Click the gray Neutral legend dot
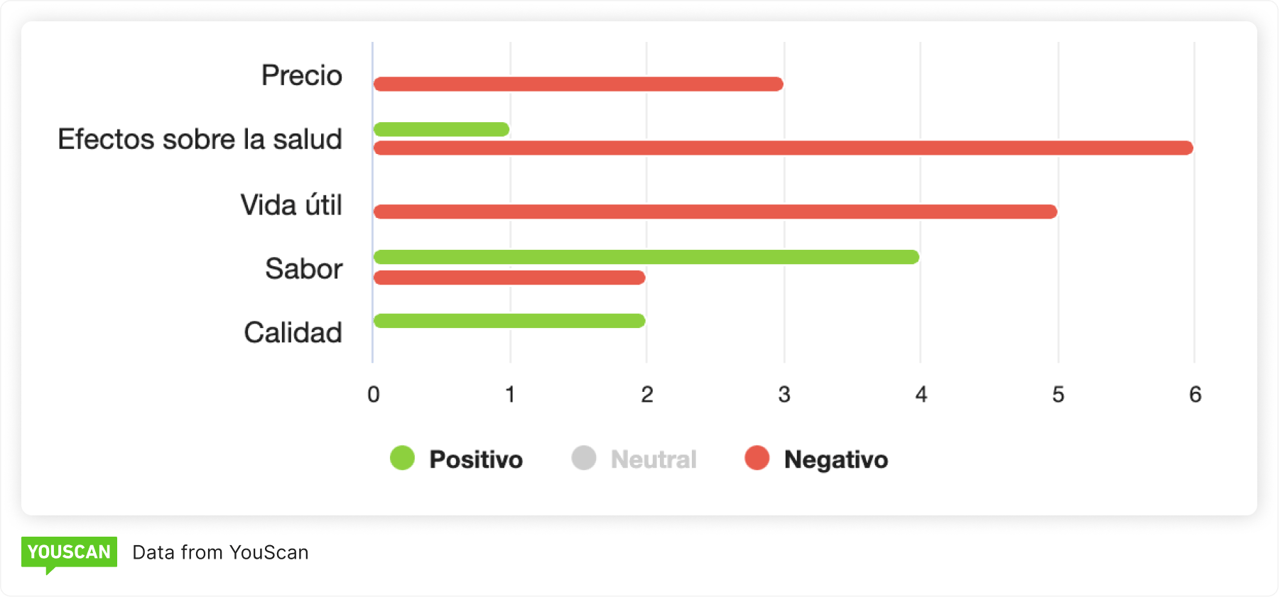The image size is (1280, 597). click(583, 459)
